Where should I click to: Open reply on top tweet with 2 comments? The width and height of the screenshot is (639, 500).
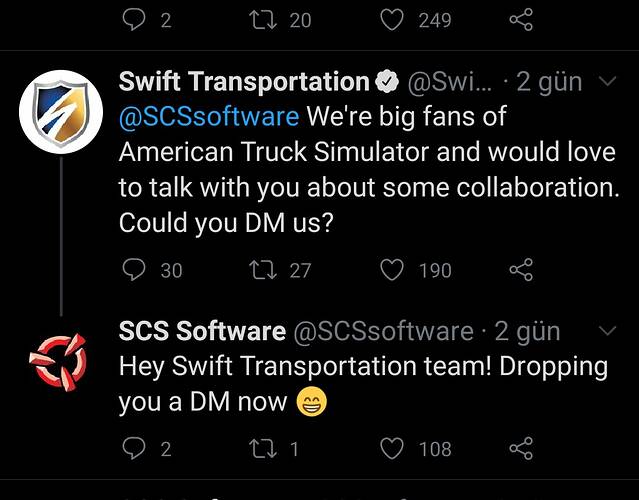click(134, 20)
